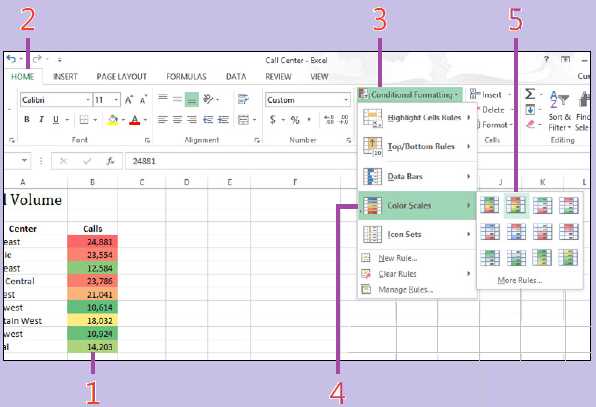This screenshot has height=407, width=596.
Task: Click the Decrease Decimal icon
Action: point(344,120)
